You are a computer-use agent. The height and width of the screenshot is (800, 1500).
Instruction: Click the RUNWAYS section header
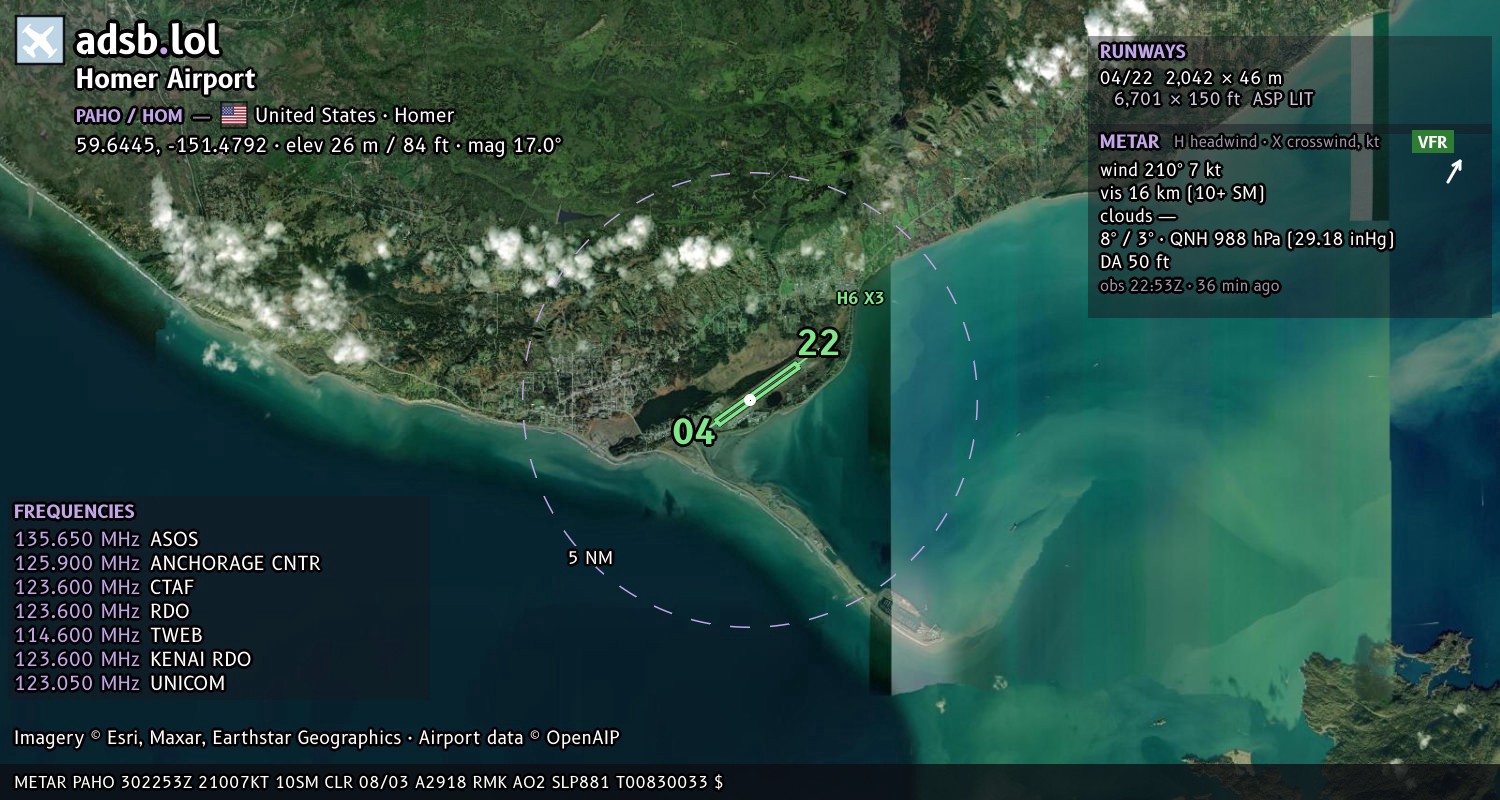click(1142, 52)
